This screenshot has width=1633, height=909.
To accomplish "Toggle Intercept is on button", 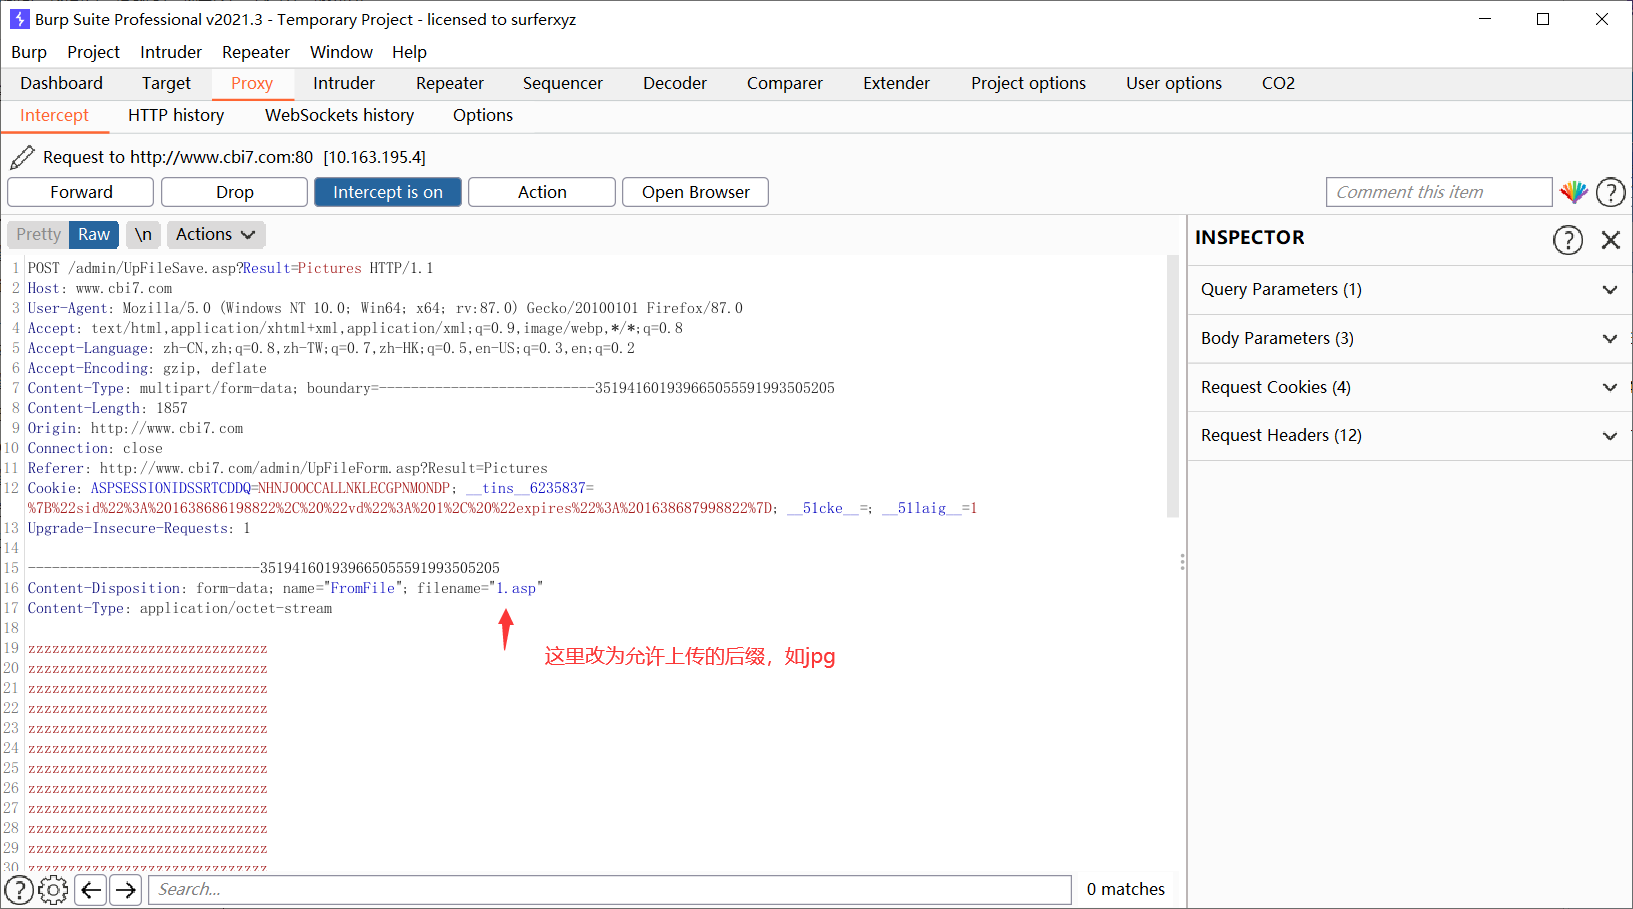I will (x=388, y=192).
